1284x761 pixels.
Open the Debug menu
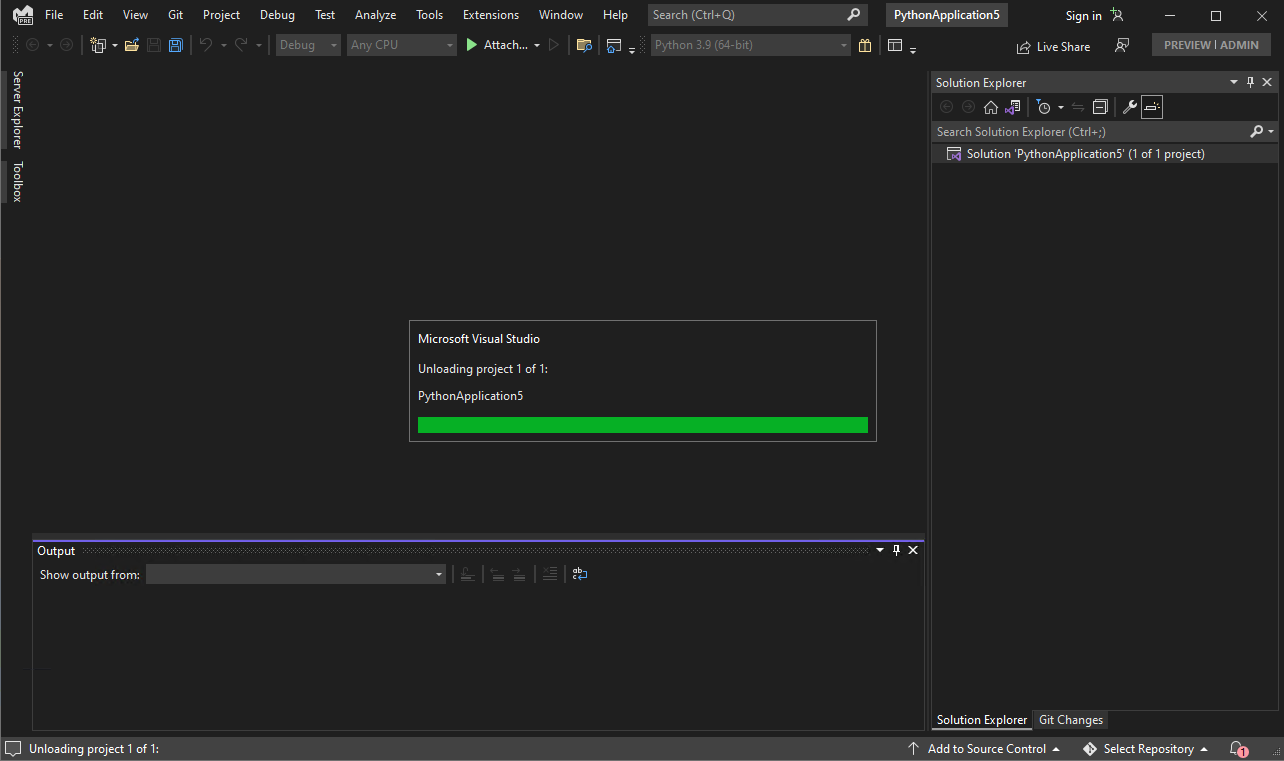click(277, 15)
